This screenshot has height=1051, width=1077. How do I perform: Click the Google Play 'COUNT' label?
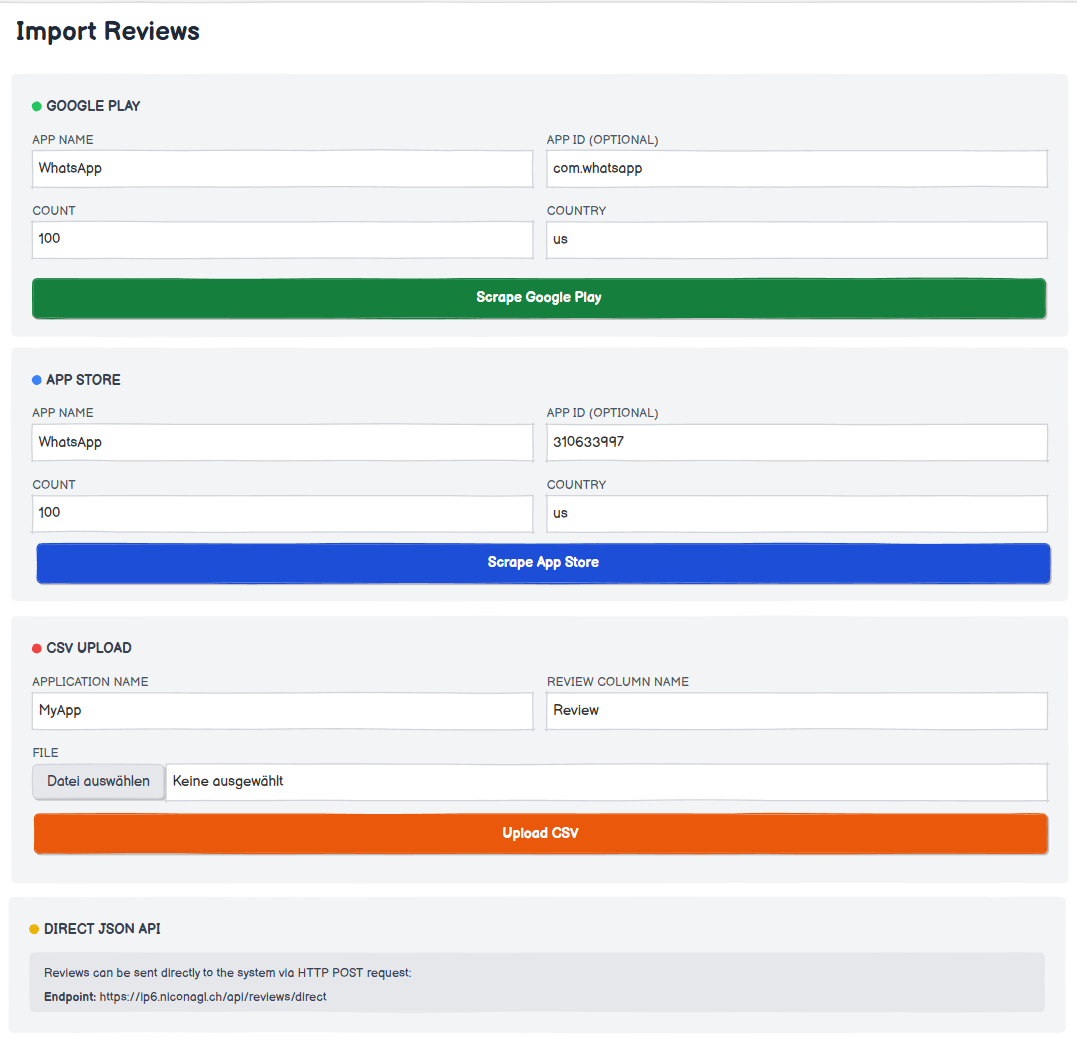click(x=54, y=211)
